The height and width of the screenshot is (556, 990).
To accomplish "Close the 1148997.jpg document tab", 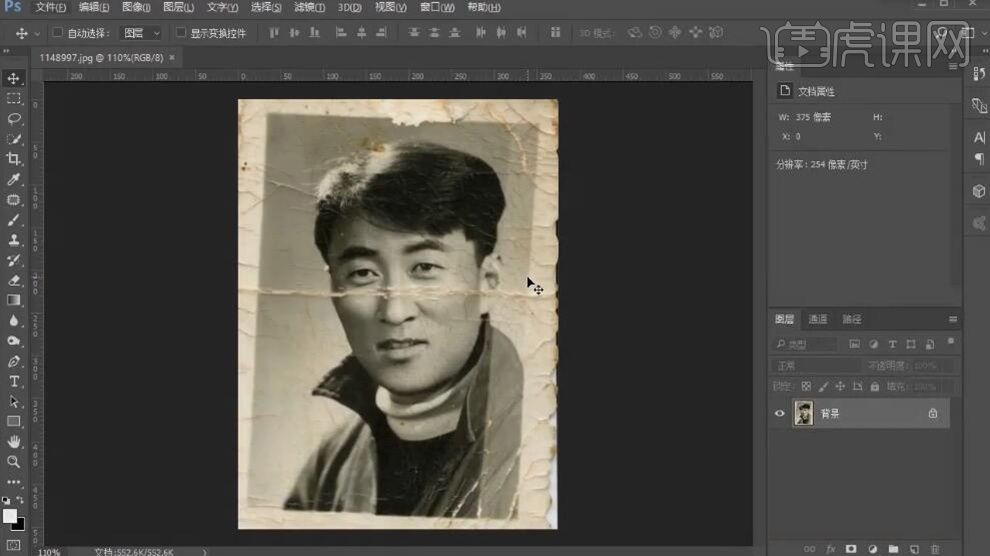I will pyautogui.click(x=172, y=57).
